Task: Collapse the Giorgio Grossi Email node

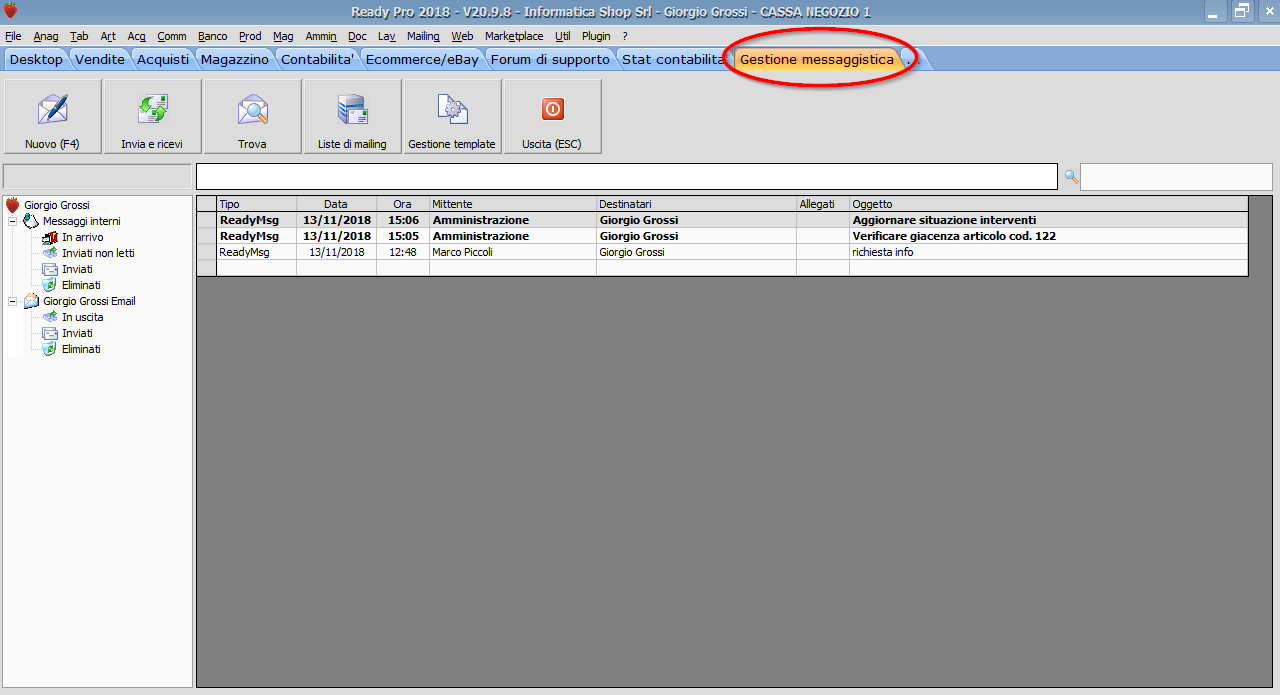Action: [x=12, y=301]
